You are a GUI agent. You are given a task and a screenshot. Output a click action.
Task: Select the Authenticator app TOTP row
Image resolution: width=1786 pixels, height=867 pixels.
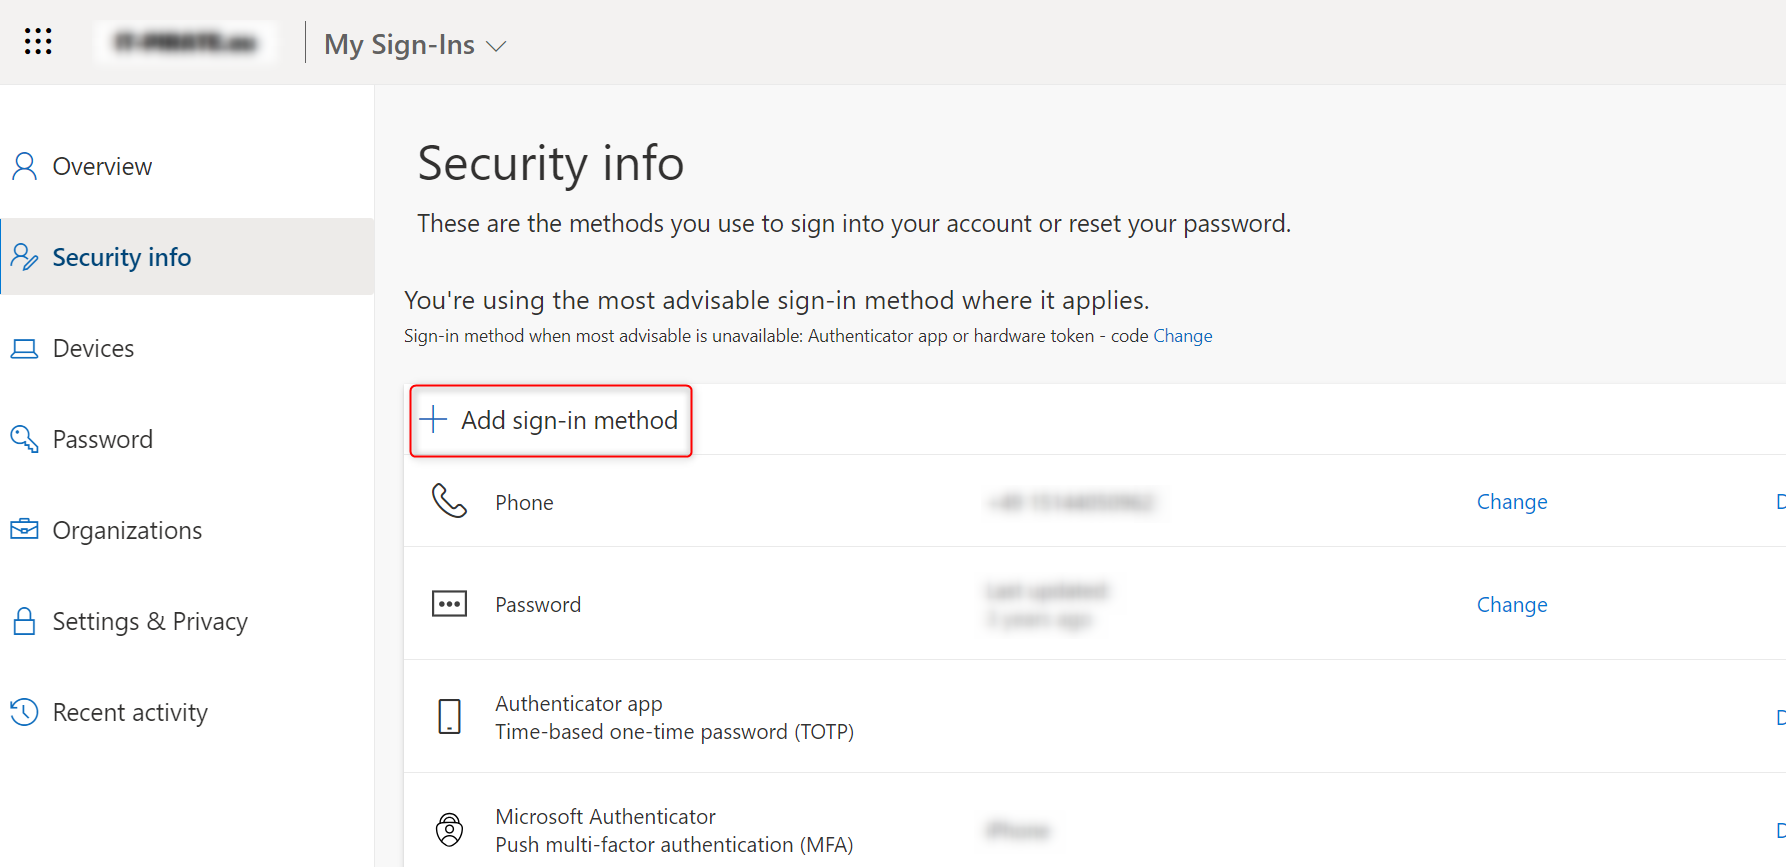[x=1095, y=717]
